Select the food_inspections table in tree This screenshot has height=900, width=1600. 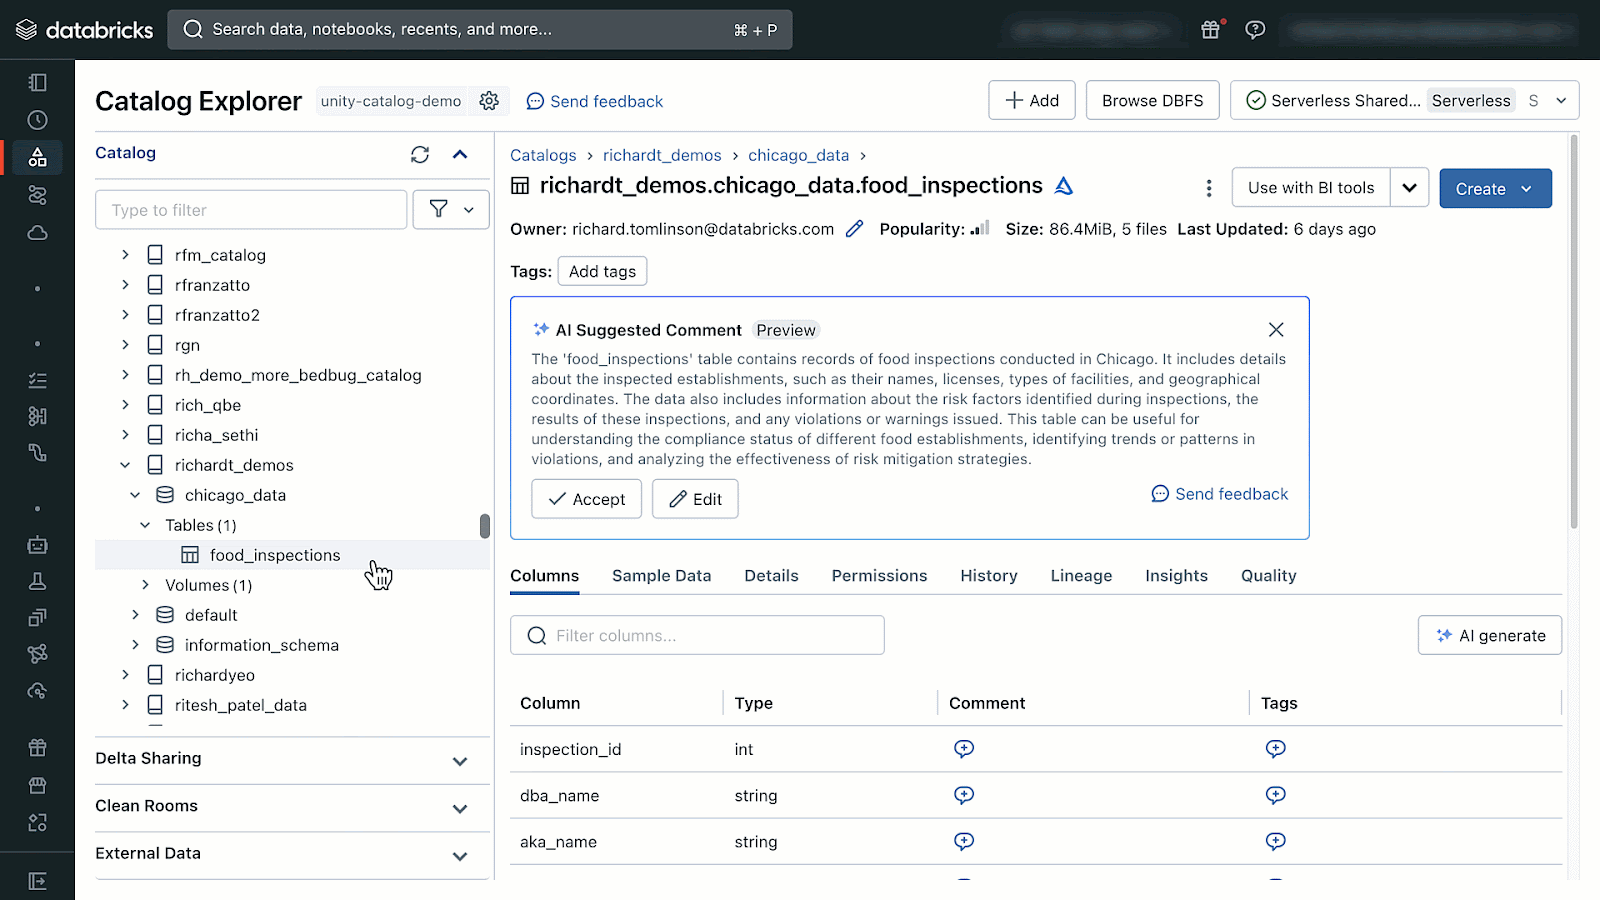(x=274, y=555)
